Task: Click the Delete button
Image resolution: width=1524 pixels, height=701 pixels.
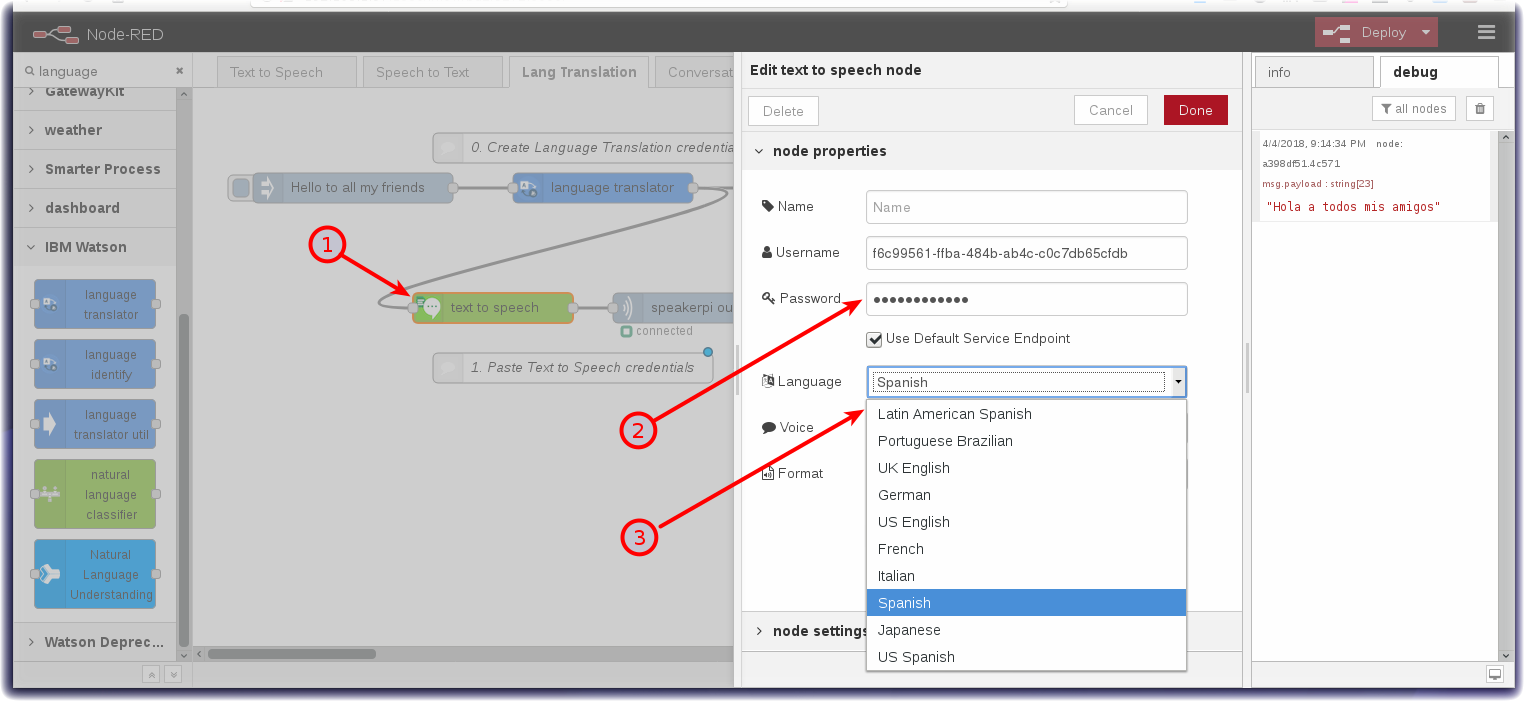Action: coord(783,111)
